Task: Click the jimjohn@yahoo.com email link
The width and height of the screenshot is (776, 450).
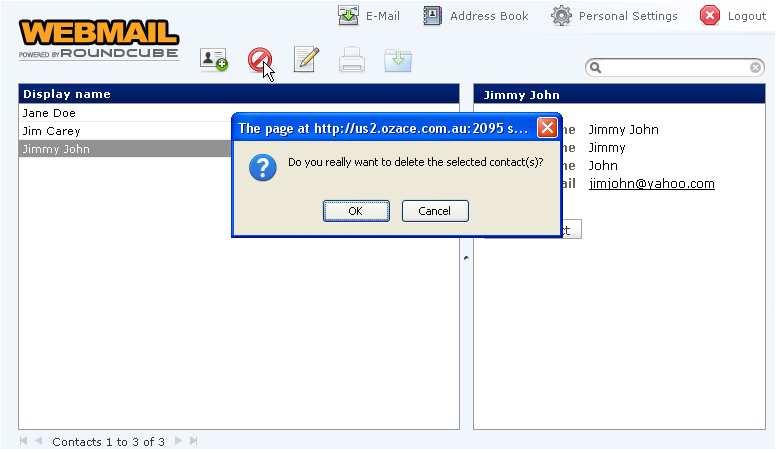Action: coord(651,184)
